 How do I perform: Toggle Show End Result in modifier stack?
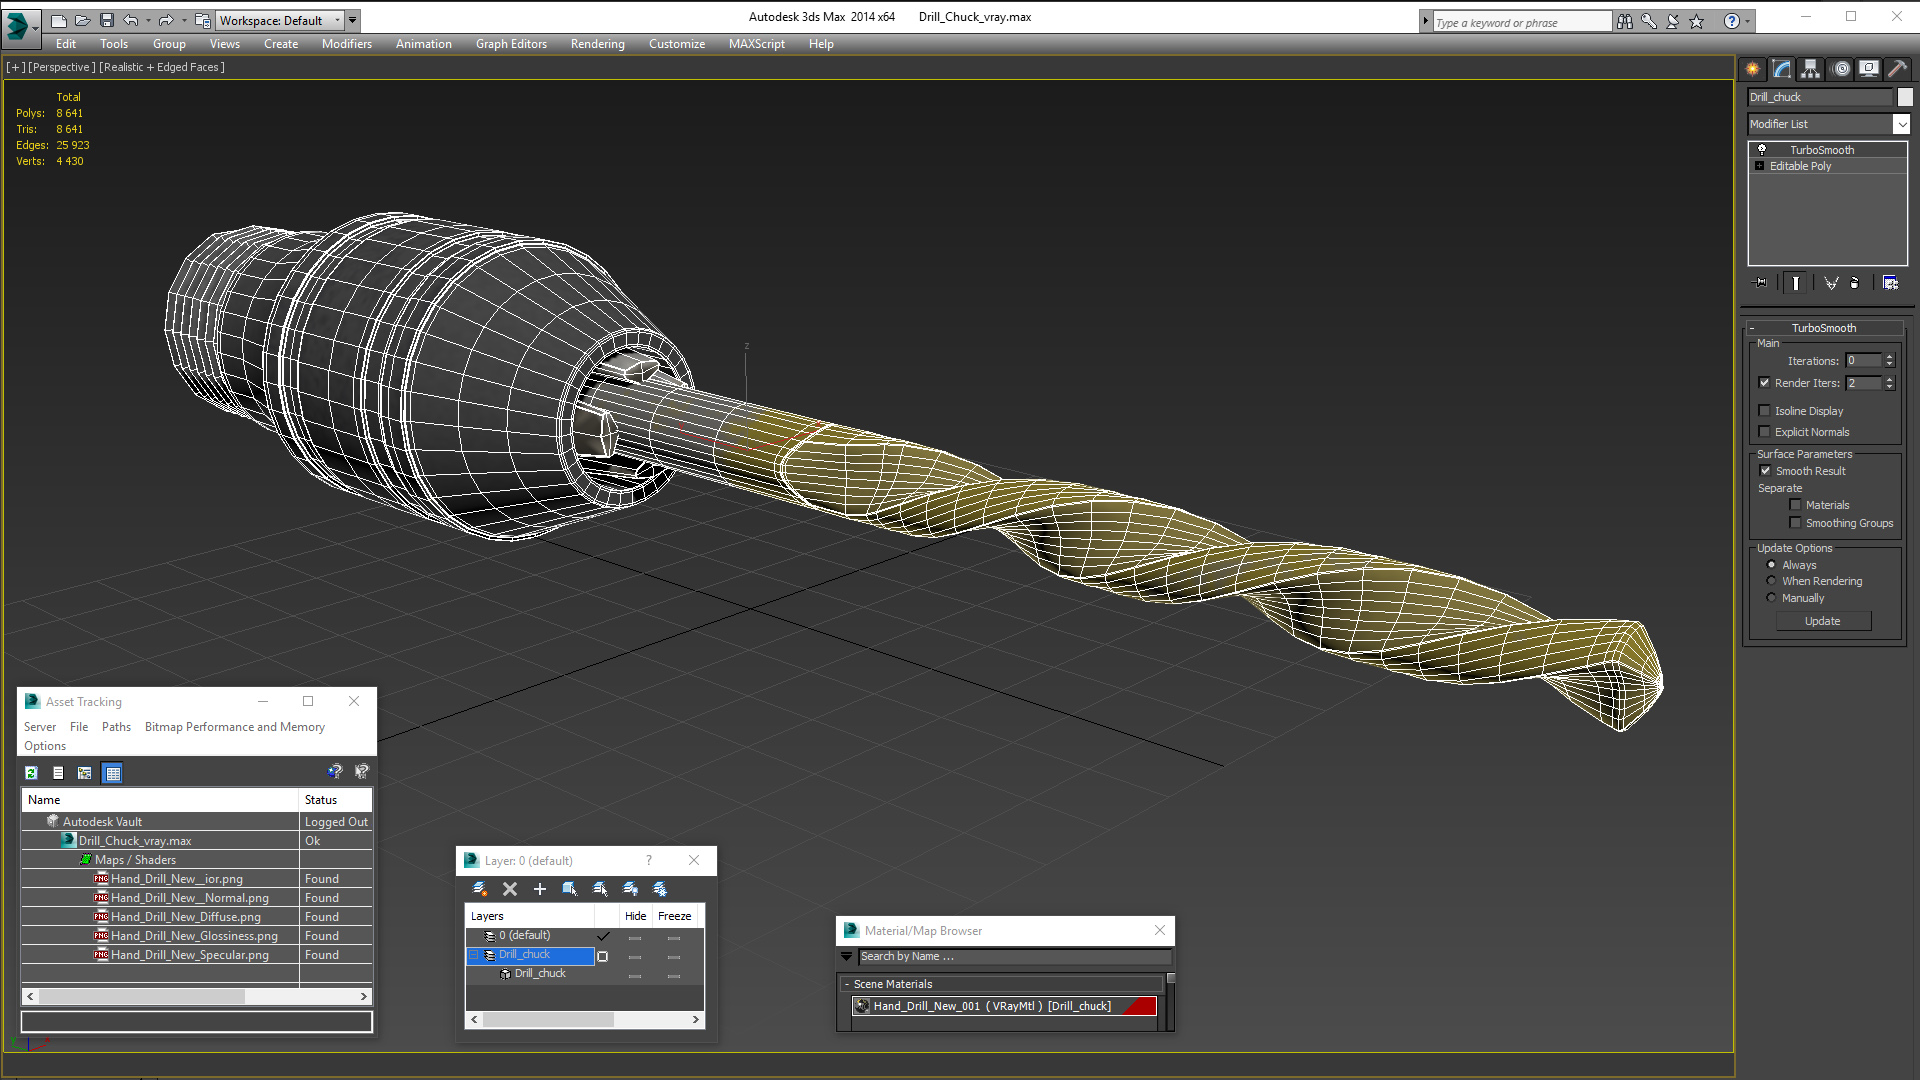pos(1796,283)
